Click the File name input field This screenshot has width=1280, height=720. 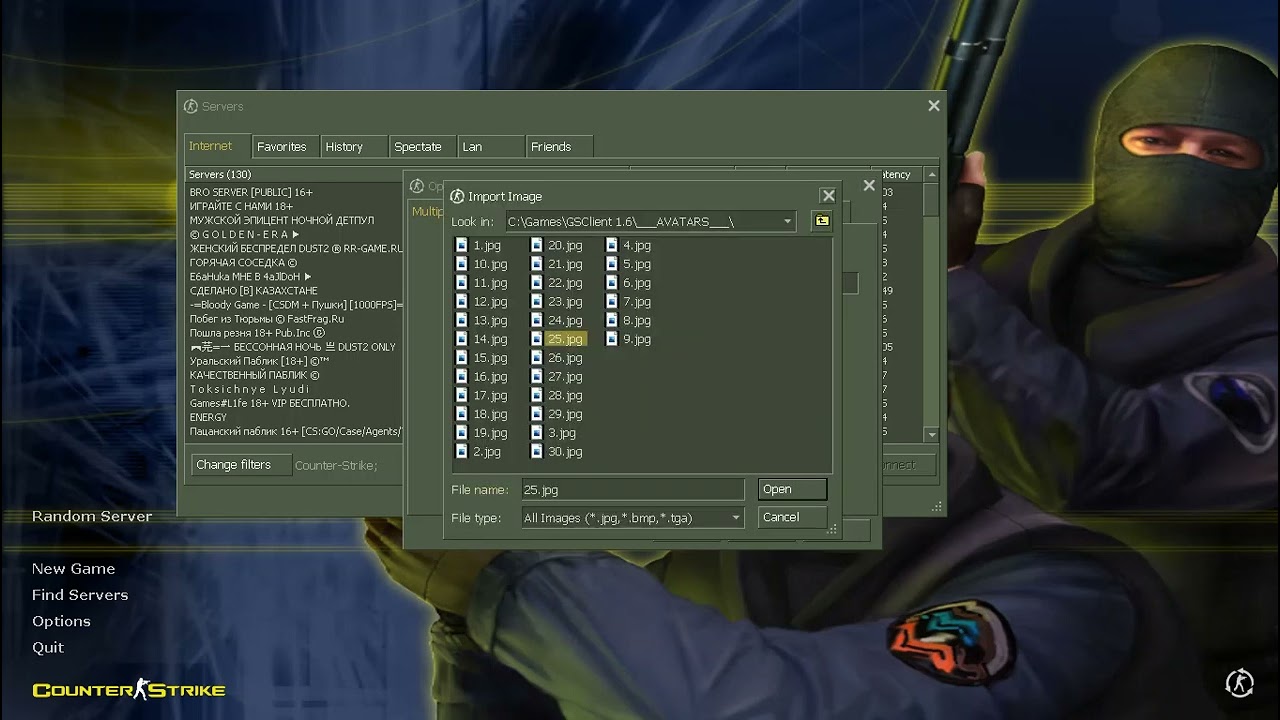(632, 490)
